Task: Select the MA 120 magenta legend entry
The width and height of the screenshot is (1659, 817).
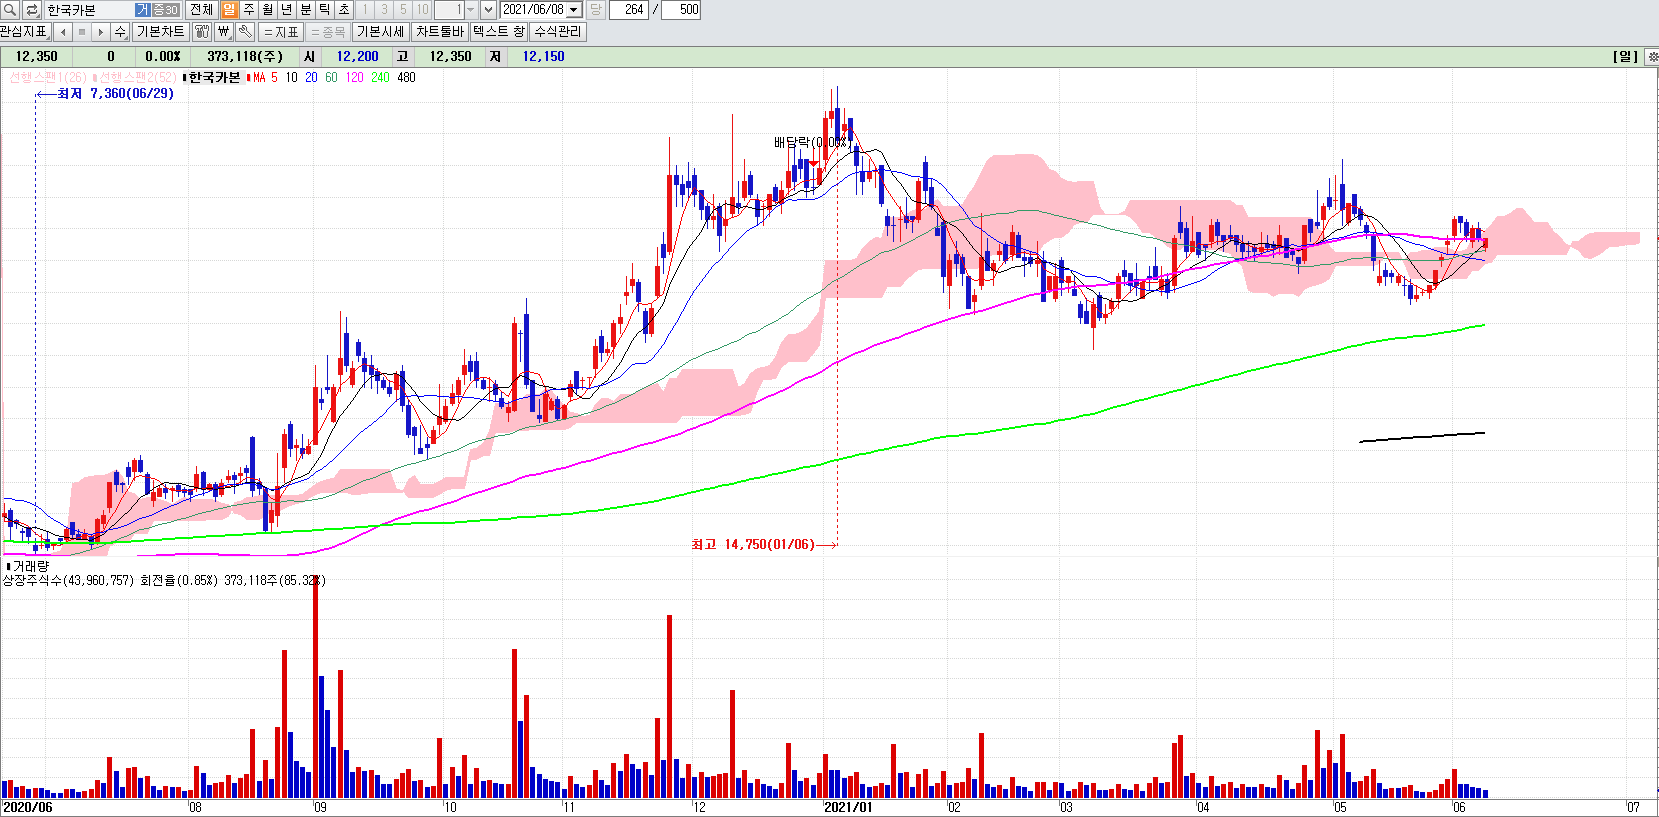Action: (354, 77)
